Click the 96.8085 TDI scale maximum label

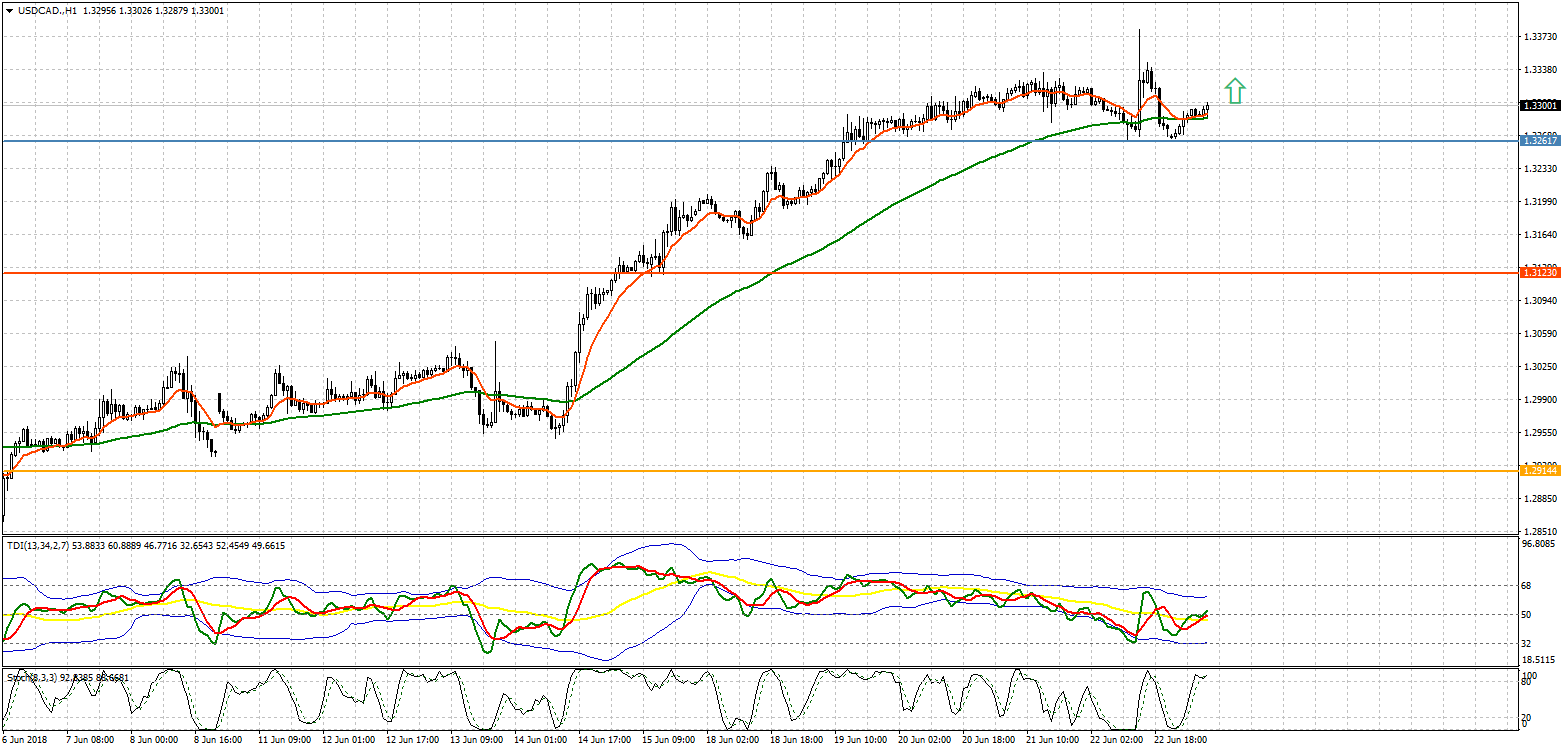coord(1537,545)
